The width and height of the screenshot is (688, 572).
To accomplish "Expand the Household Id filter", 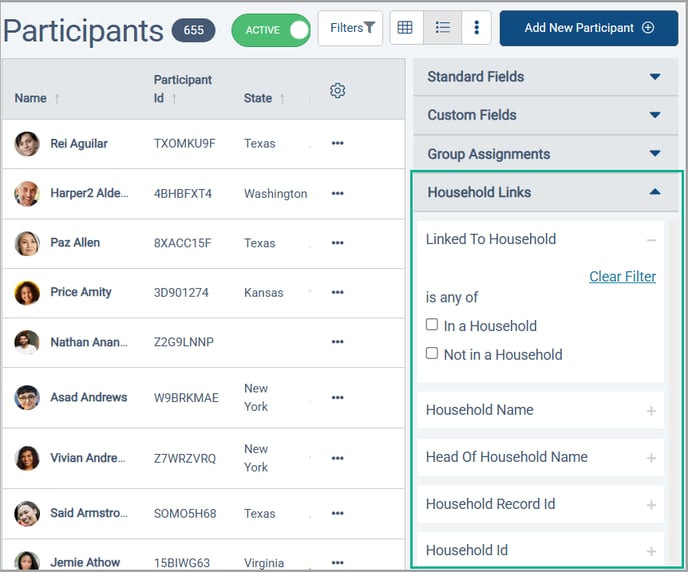I will (x=651, y=551).
